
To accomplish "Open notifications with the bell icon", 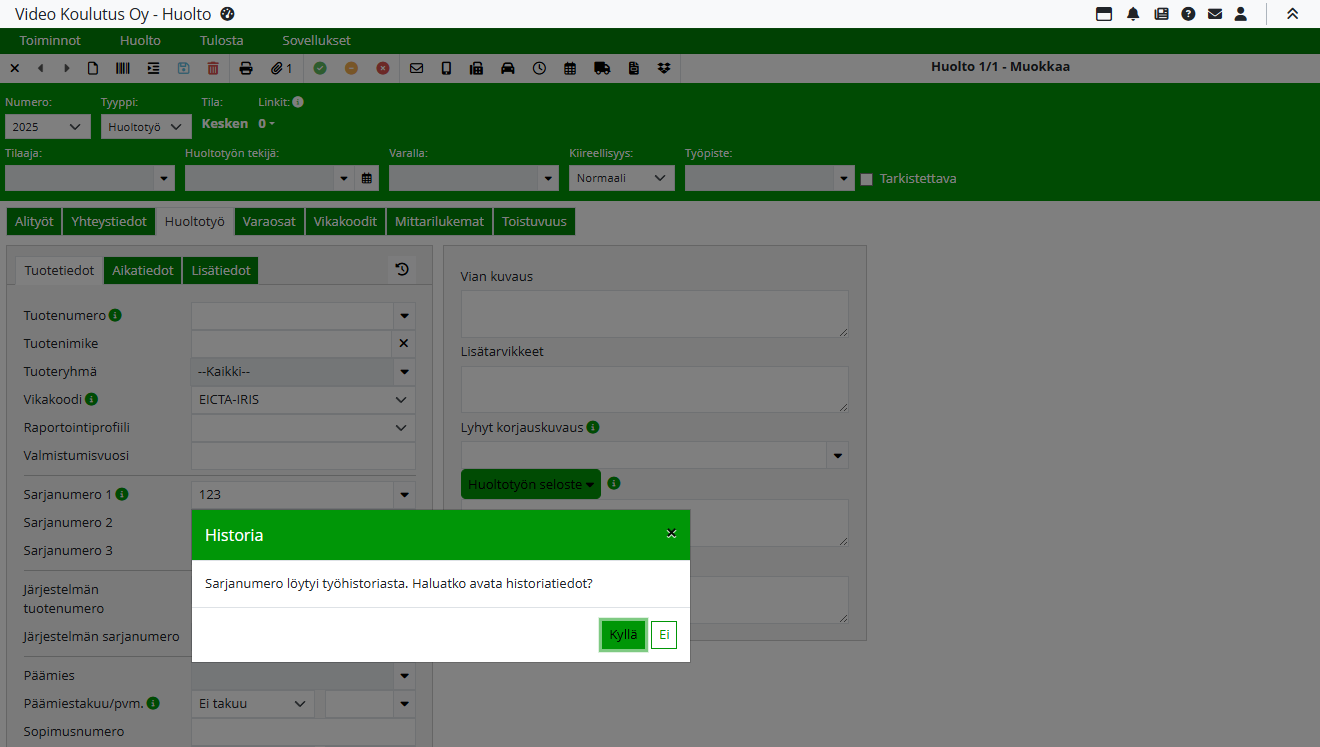I will pyautogui.click(x=1133, y=14).
